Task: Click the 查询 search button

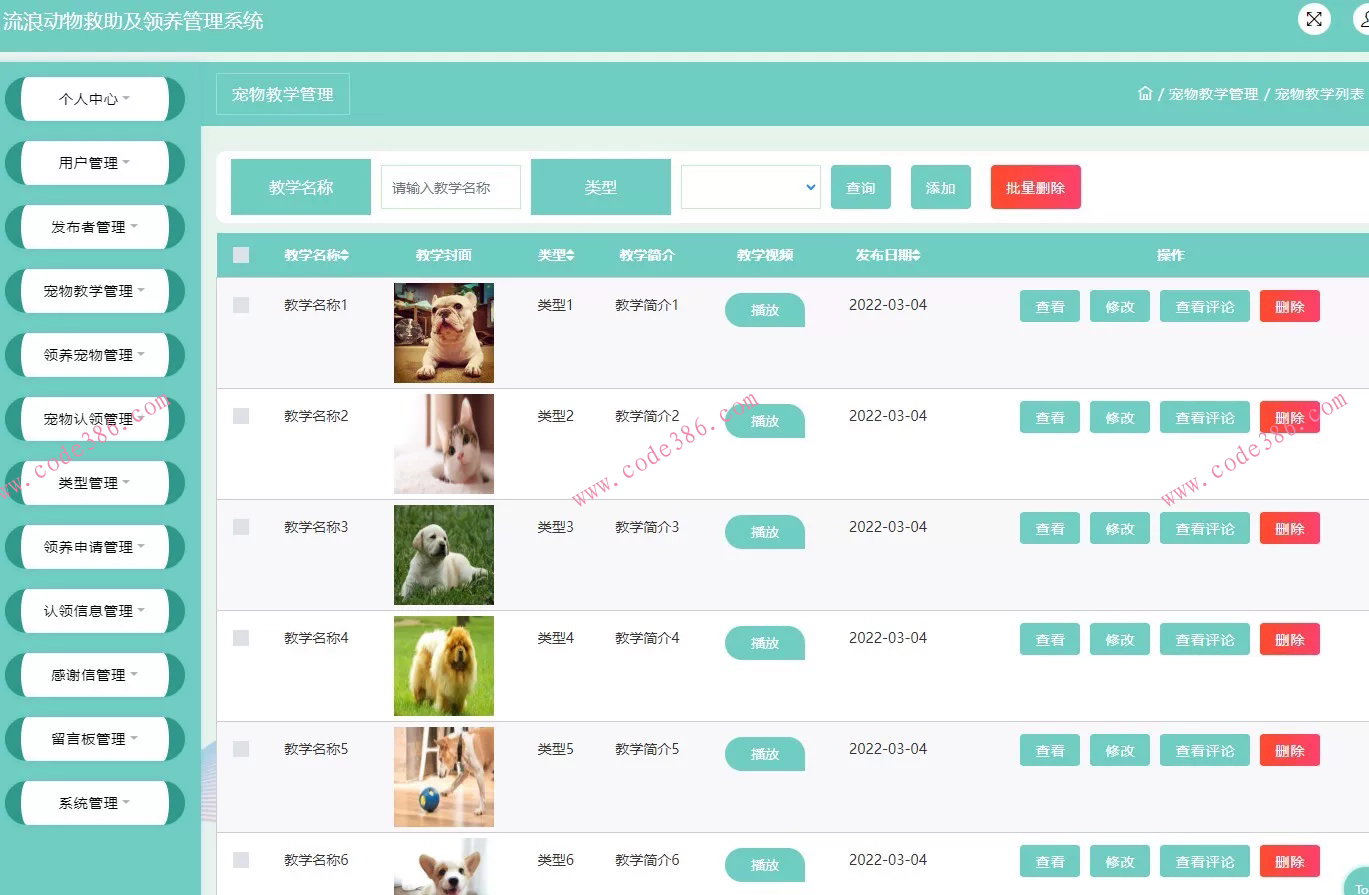Action: point(860,187)
